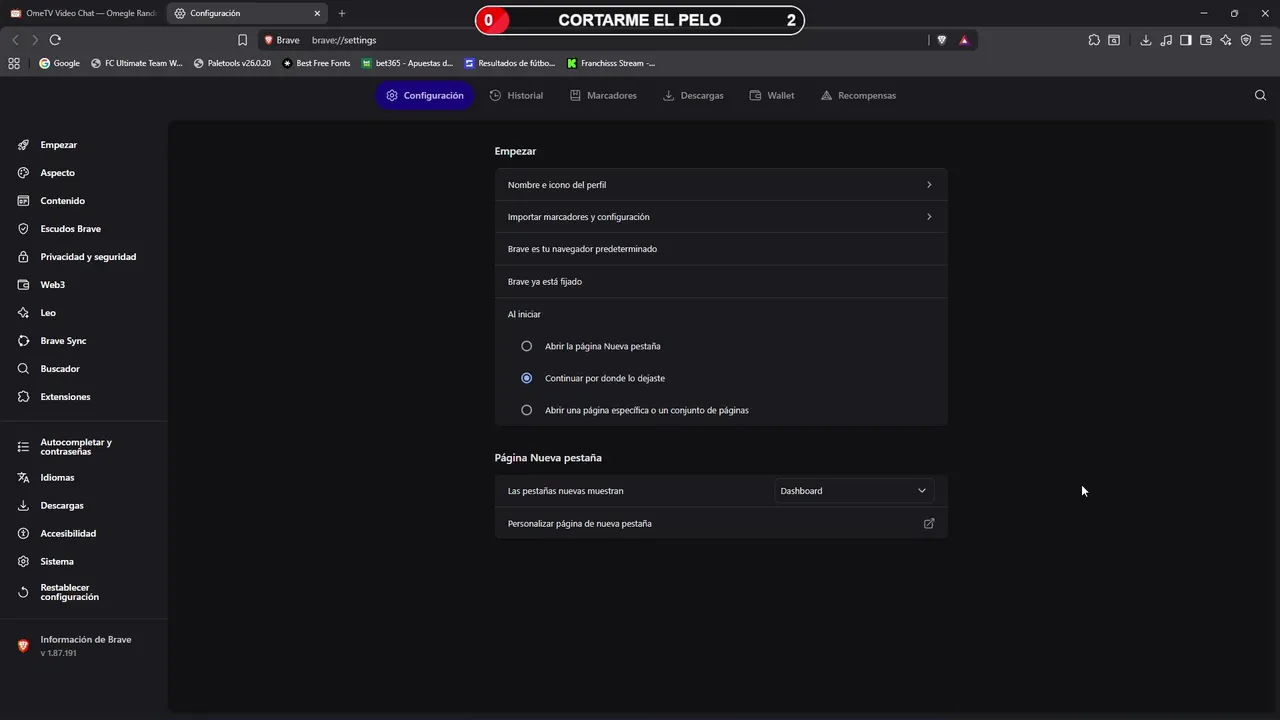This screenshot has width=1280, height=720.
Task: Open bet365 bookmark
Action: 407,63
